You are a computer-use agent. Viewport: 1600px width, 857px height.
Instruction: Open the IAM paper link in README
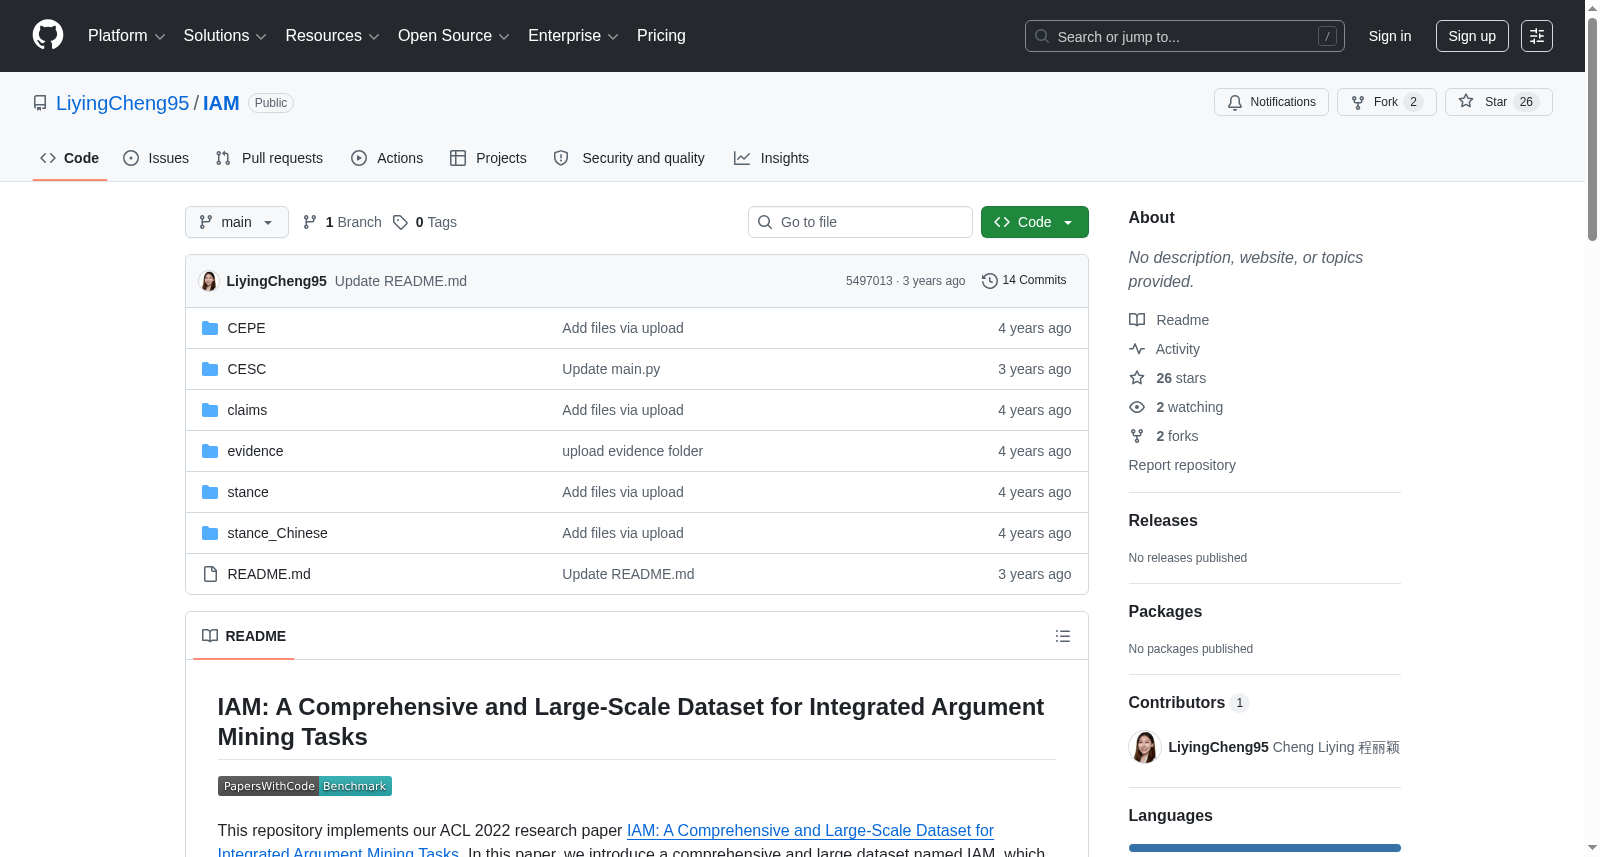810,831
